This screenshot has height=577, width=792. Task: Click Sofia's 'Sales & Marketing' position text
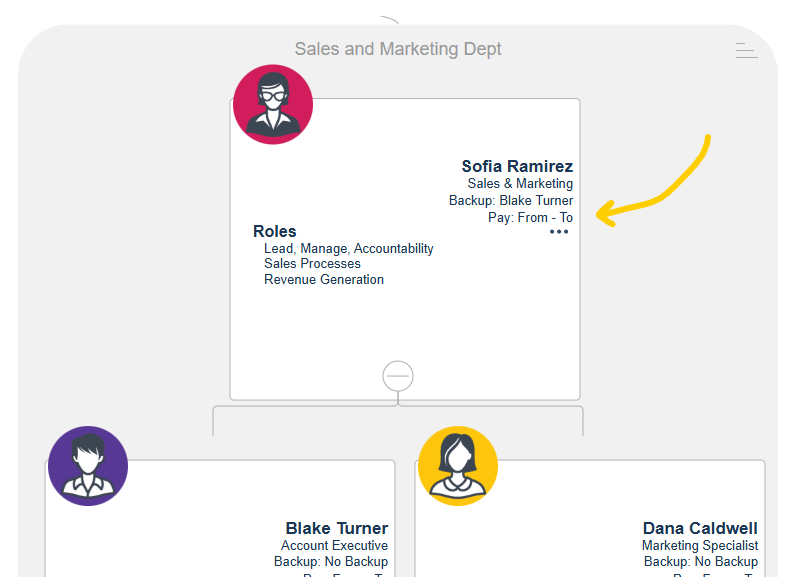[520, 184]
